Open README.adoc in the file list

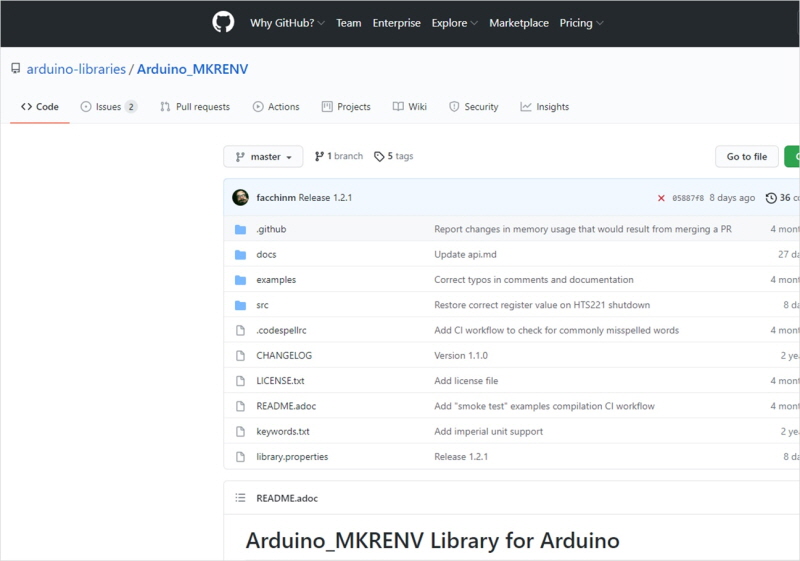point(286,406)
